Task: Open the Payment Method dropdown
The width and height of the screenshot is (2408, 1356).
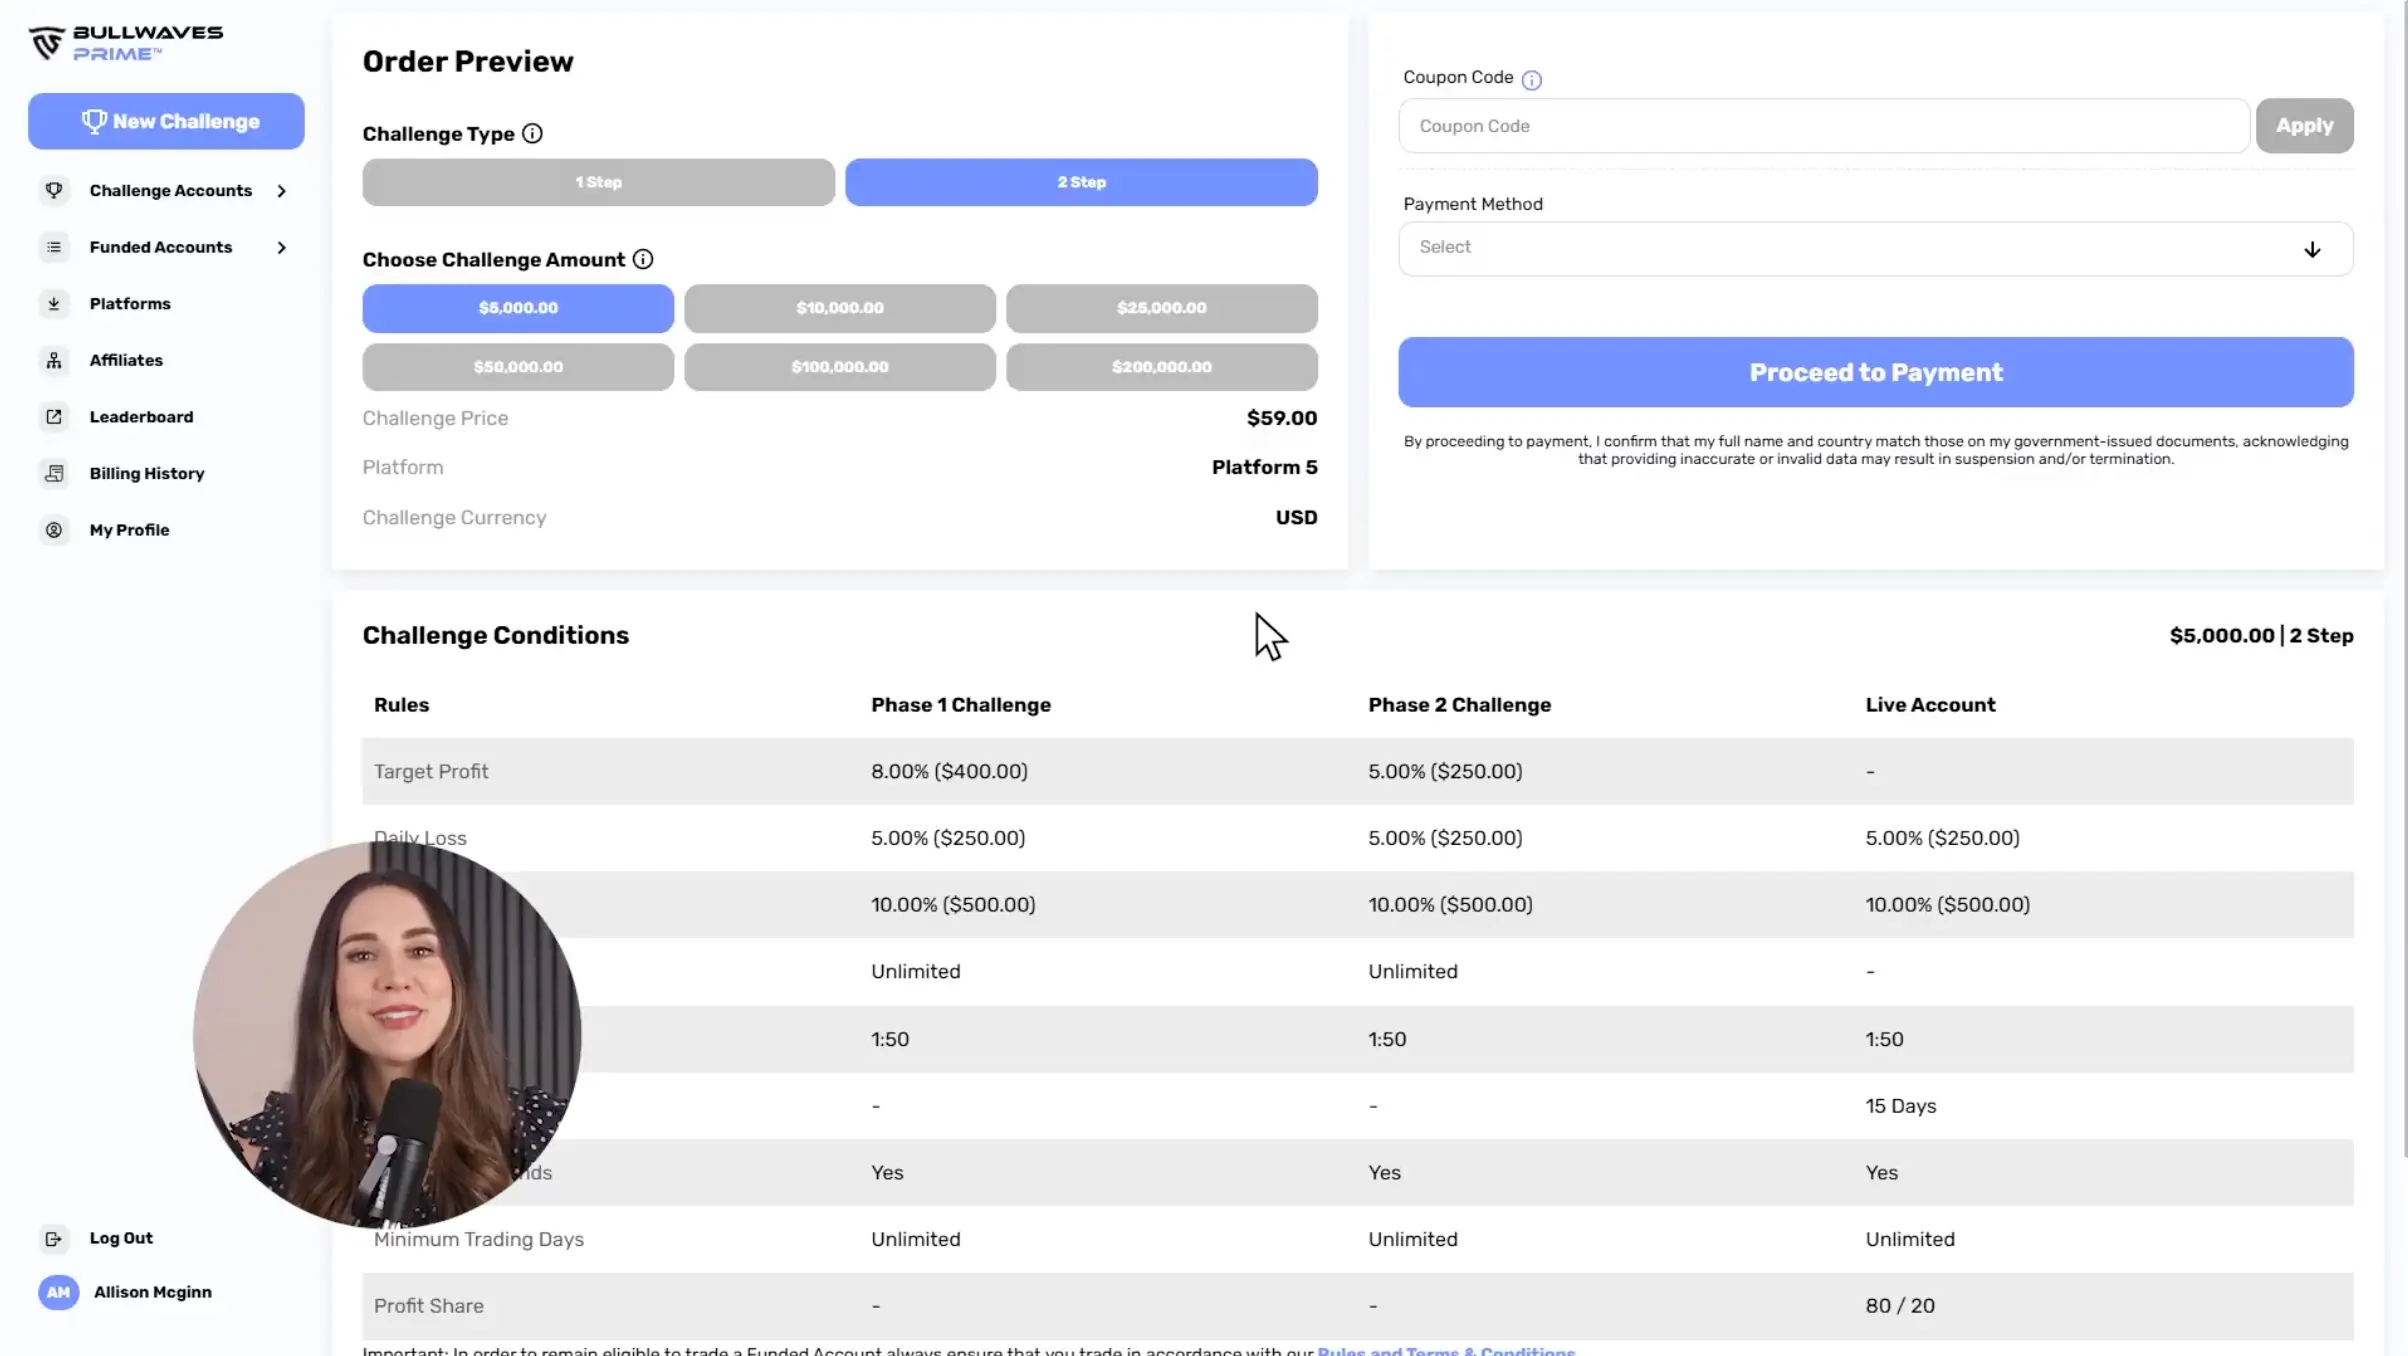Action: [x=1875, y=248]
